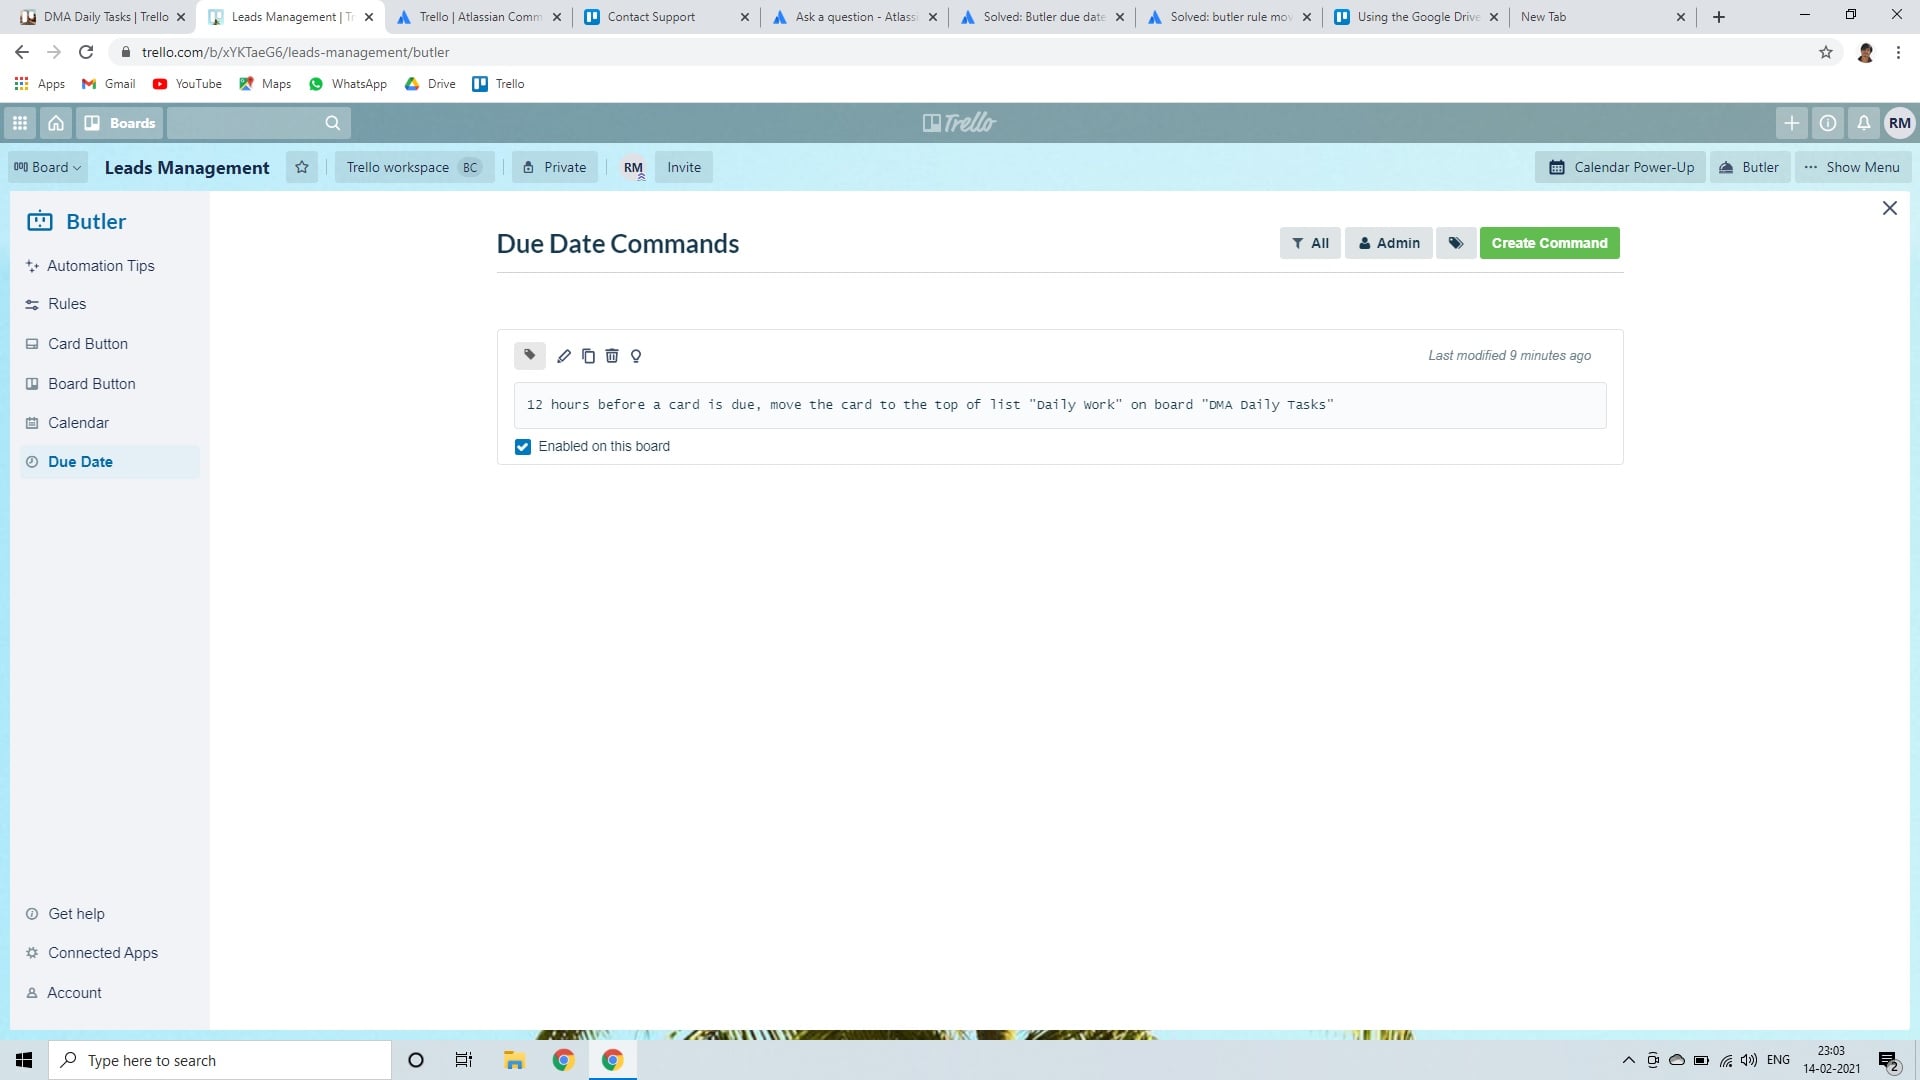Open Board Button section
Image resolution: width=1920 pixels, height=1080 pixels.
(x=92, y=384)
